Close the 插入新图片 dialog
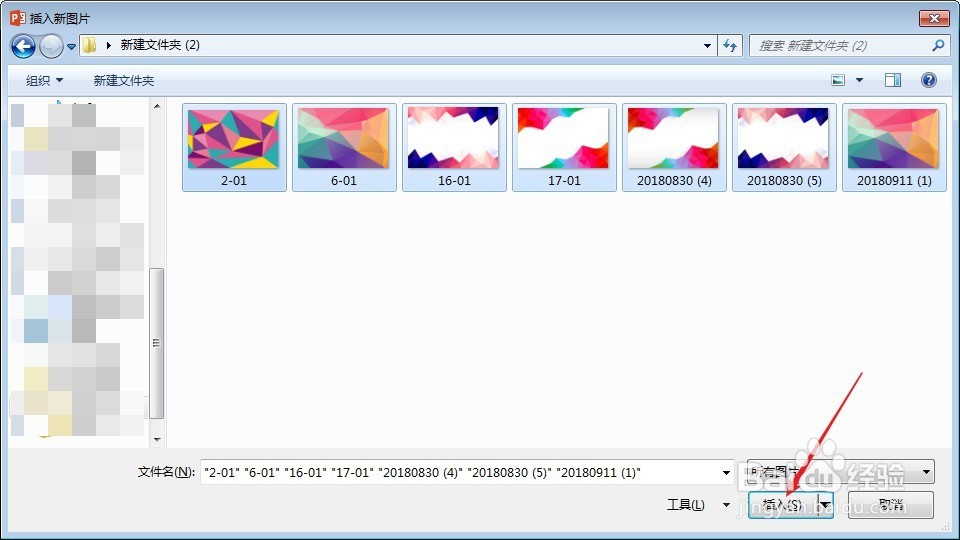960x540 pixels. pos(934,18)
